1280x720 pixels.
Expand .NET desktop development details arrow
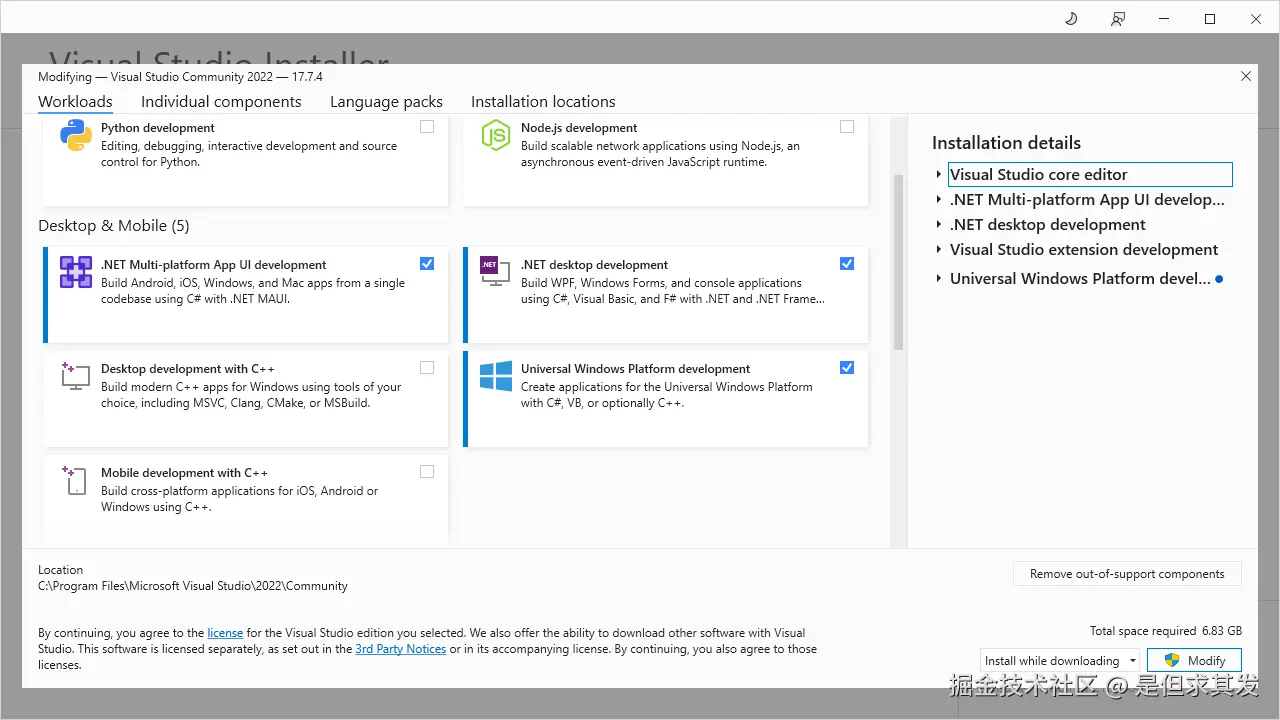click(x=939, y=225)
